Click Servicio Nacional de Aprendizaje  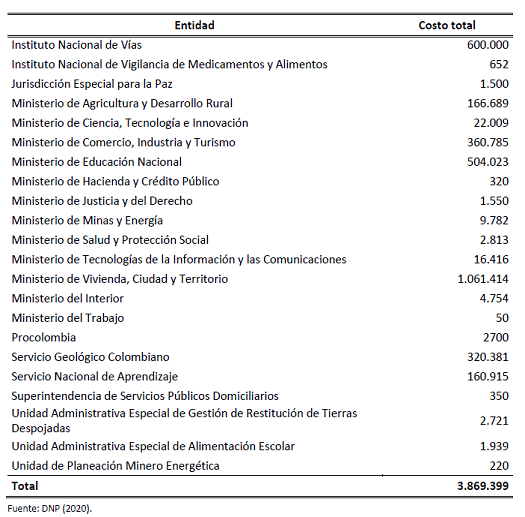click(94, 376)
